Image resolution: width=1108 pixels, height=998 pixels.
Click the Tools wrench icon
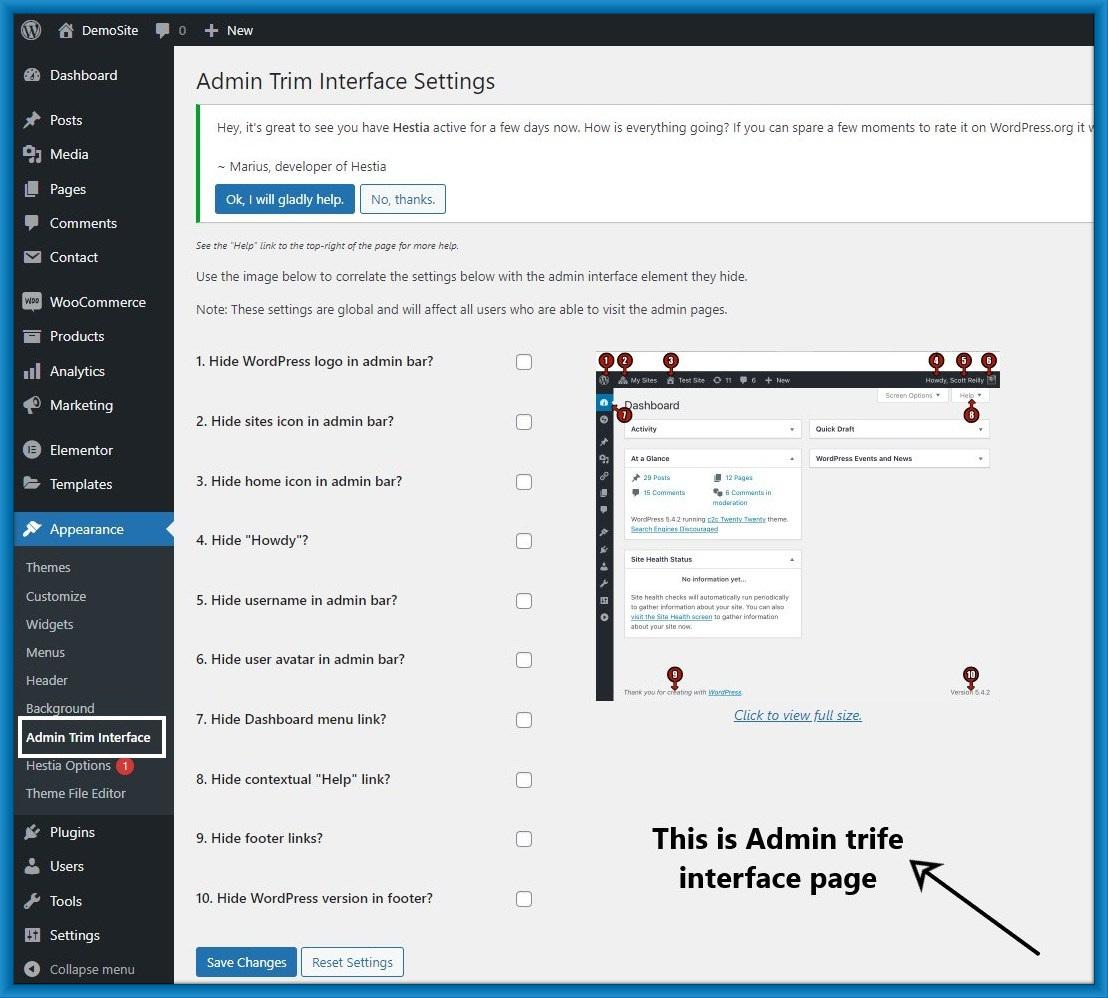click(32, 900)
